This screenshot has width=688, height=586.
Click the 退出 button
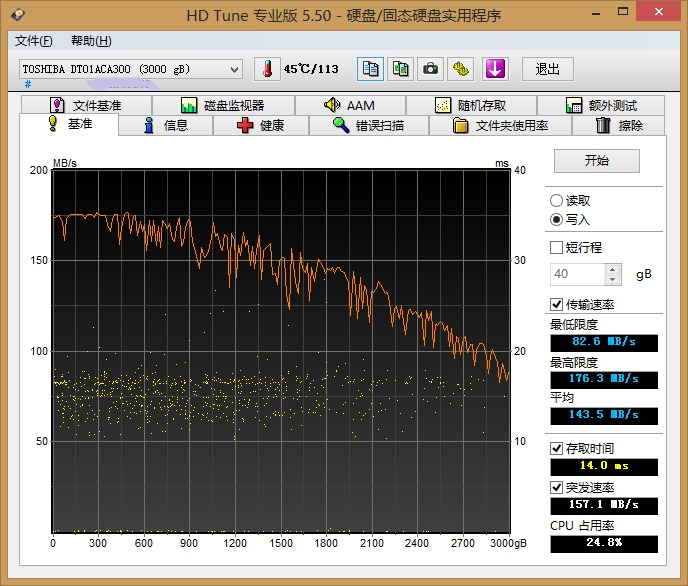(x=548, y=69)
